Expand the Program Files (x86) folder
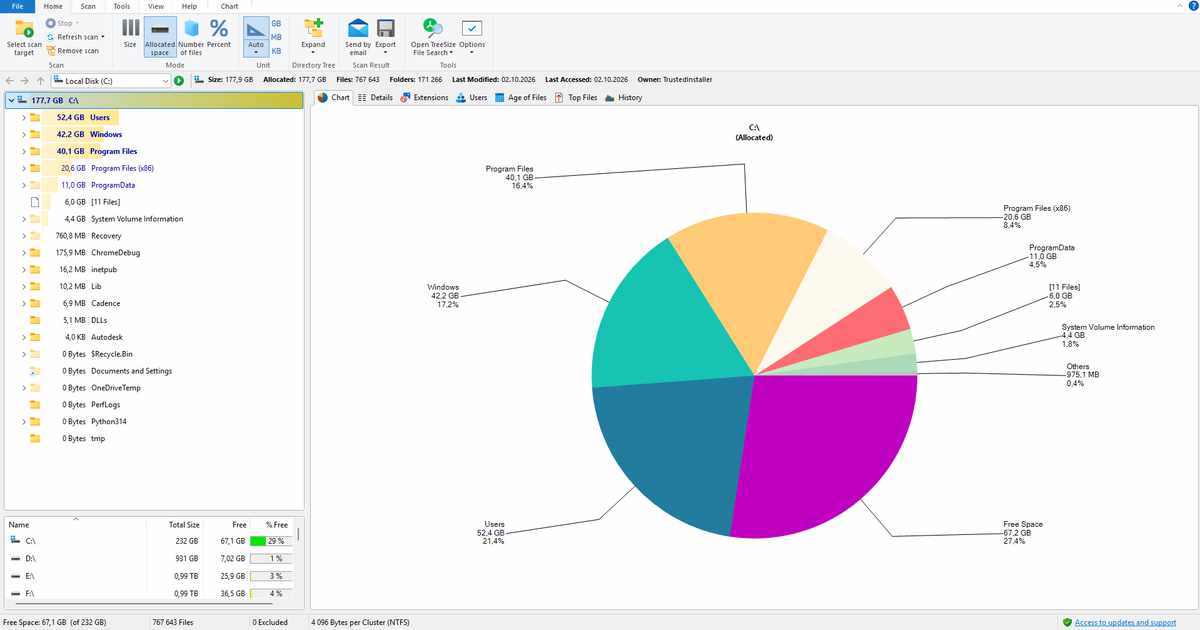 click(24, 168)
